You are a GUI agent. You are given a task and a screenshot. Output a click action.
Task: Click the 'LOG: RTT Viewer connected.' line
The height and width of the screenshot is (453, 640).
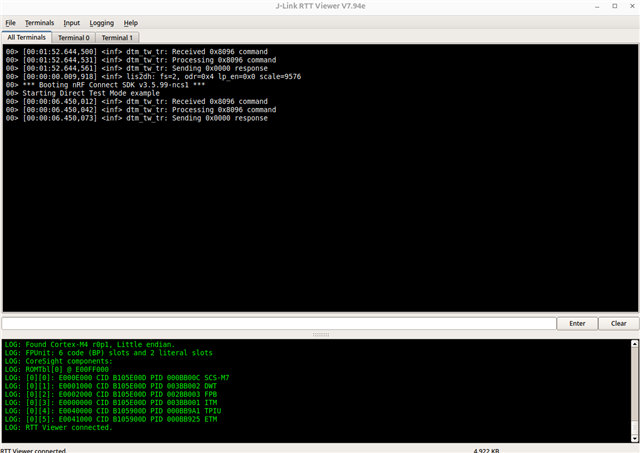pyautogui.click(x=58, y=427)
